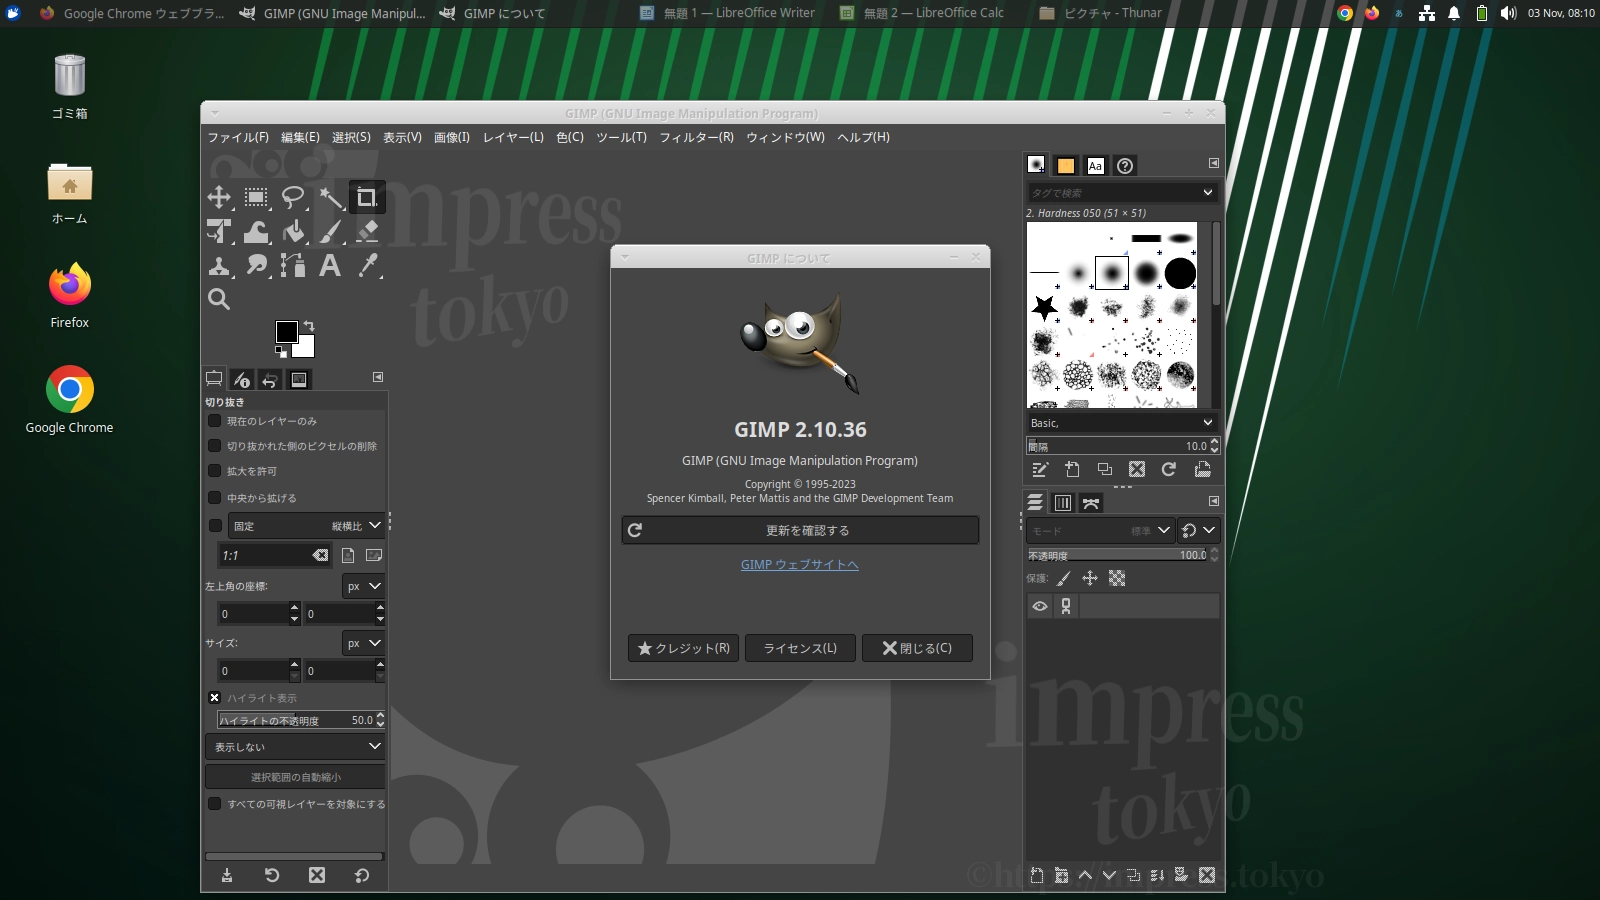Open the fixed aspect ratio (縦横比) dropdown
This screenshot has height=900, width=1600.
click(307, 526)
